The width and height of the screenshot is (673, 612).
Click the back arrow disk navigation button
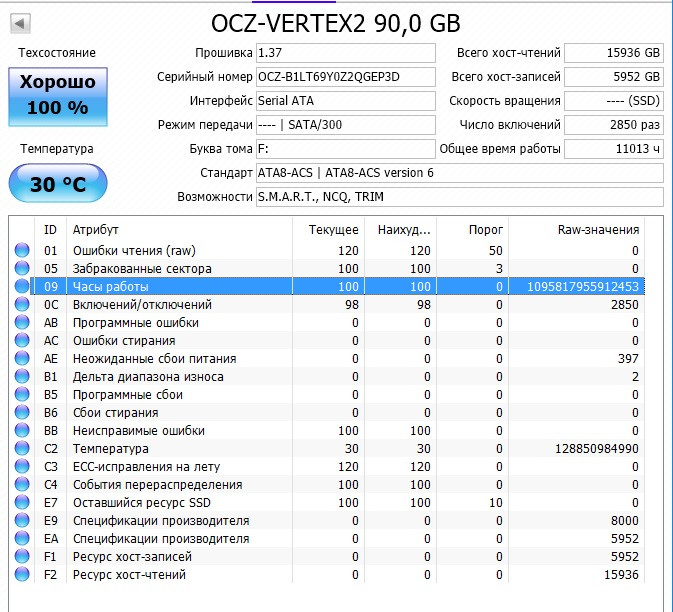pyautogui.click(x=20, y=23)
